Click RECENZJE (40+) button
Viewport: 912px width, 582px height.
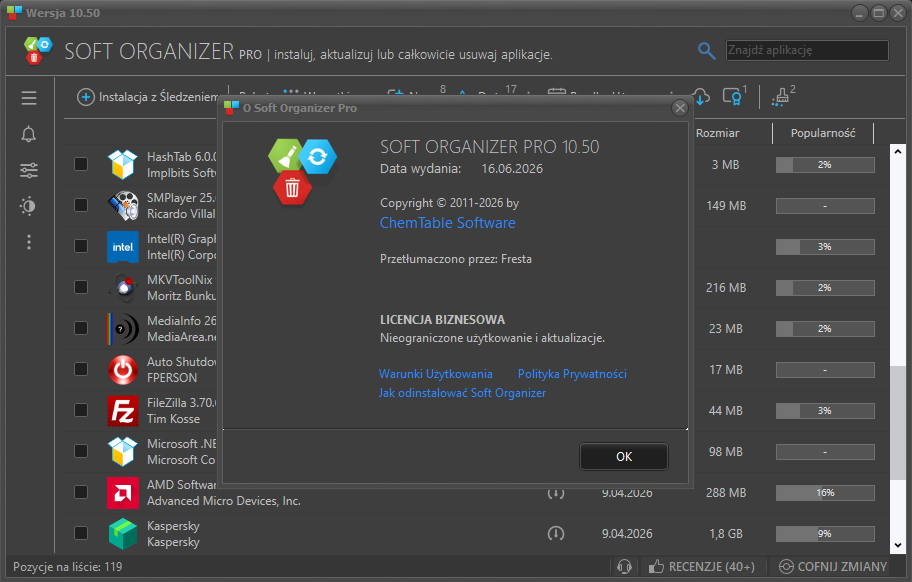tap(702, 566)
